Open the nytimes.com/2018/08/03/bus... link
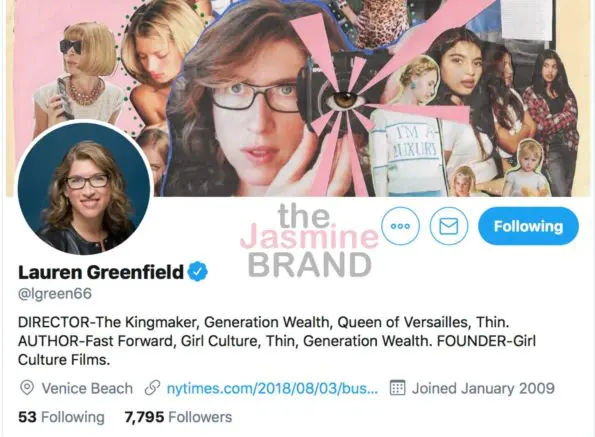 coord(272,388)
